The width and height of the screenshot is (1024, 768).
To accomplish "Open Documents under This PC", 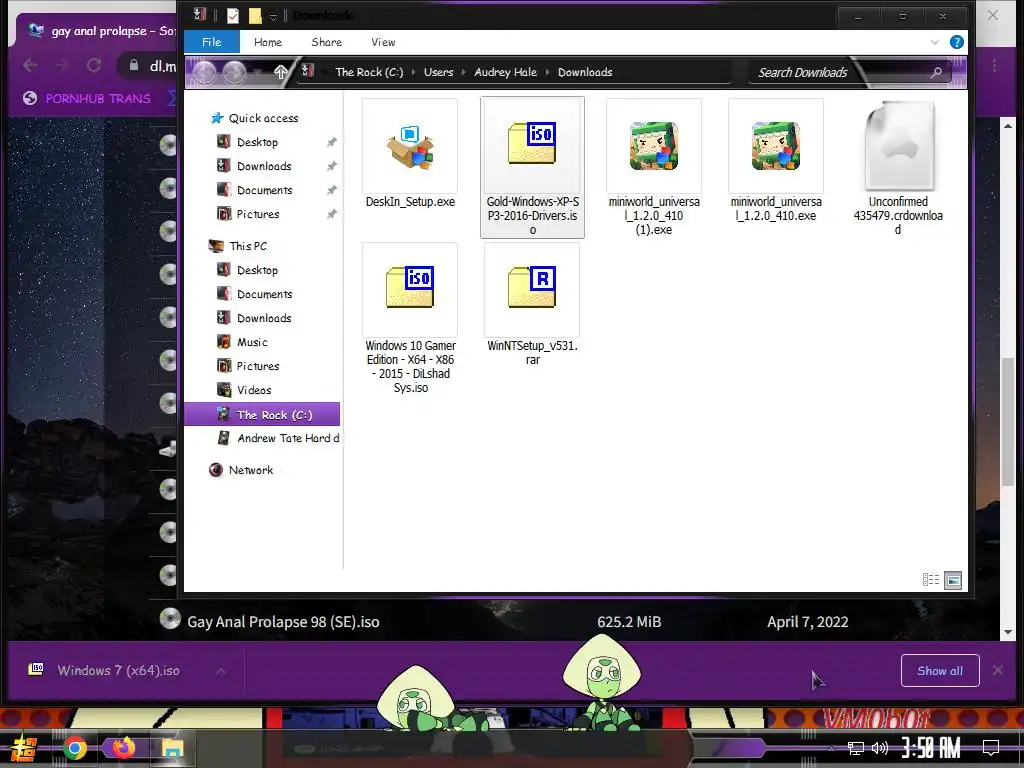I will [264, 295].
